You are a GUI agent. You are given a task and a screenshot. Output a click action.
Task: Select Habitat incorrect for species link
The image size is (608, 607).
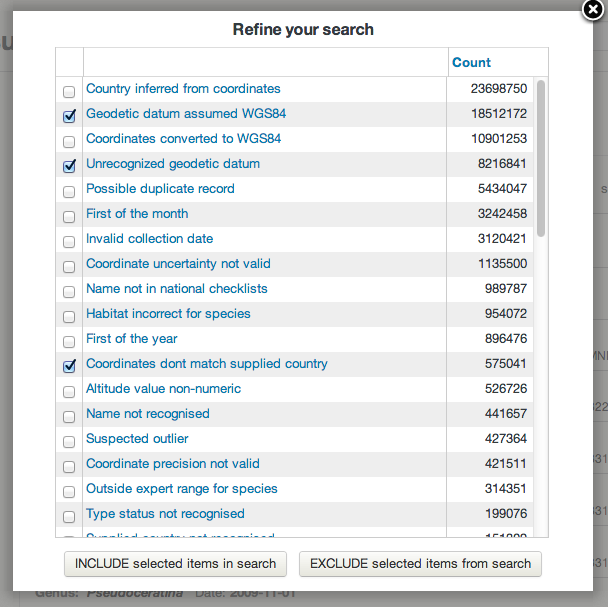(x=168, y=314)
